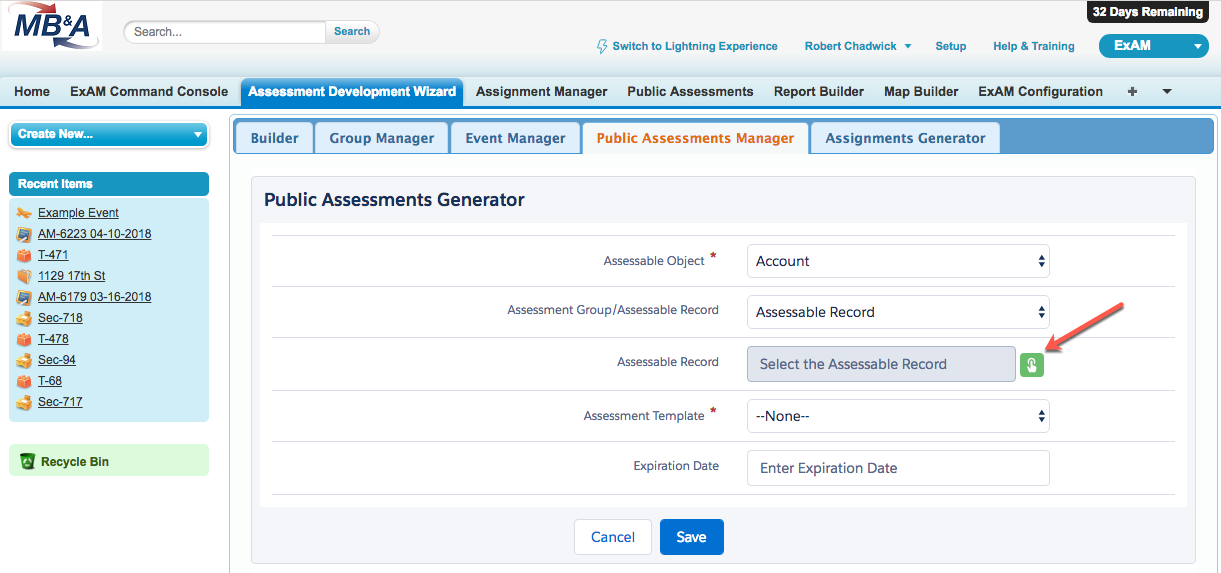Click the Cancel button
Image resolution: width=1221 pixels, height=573 pixels.
click(x=613, y=537)
